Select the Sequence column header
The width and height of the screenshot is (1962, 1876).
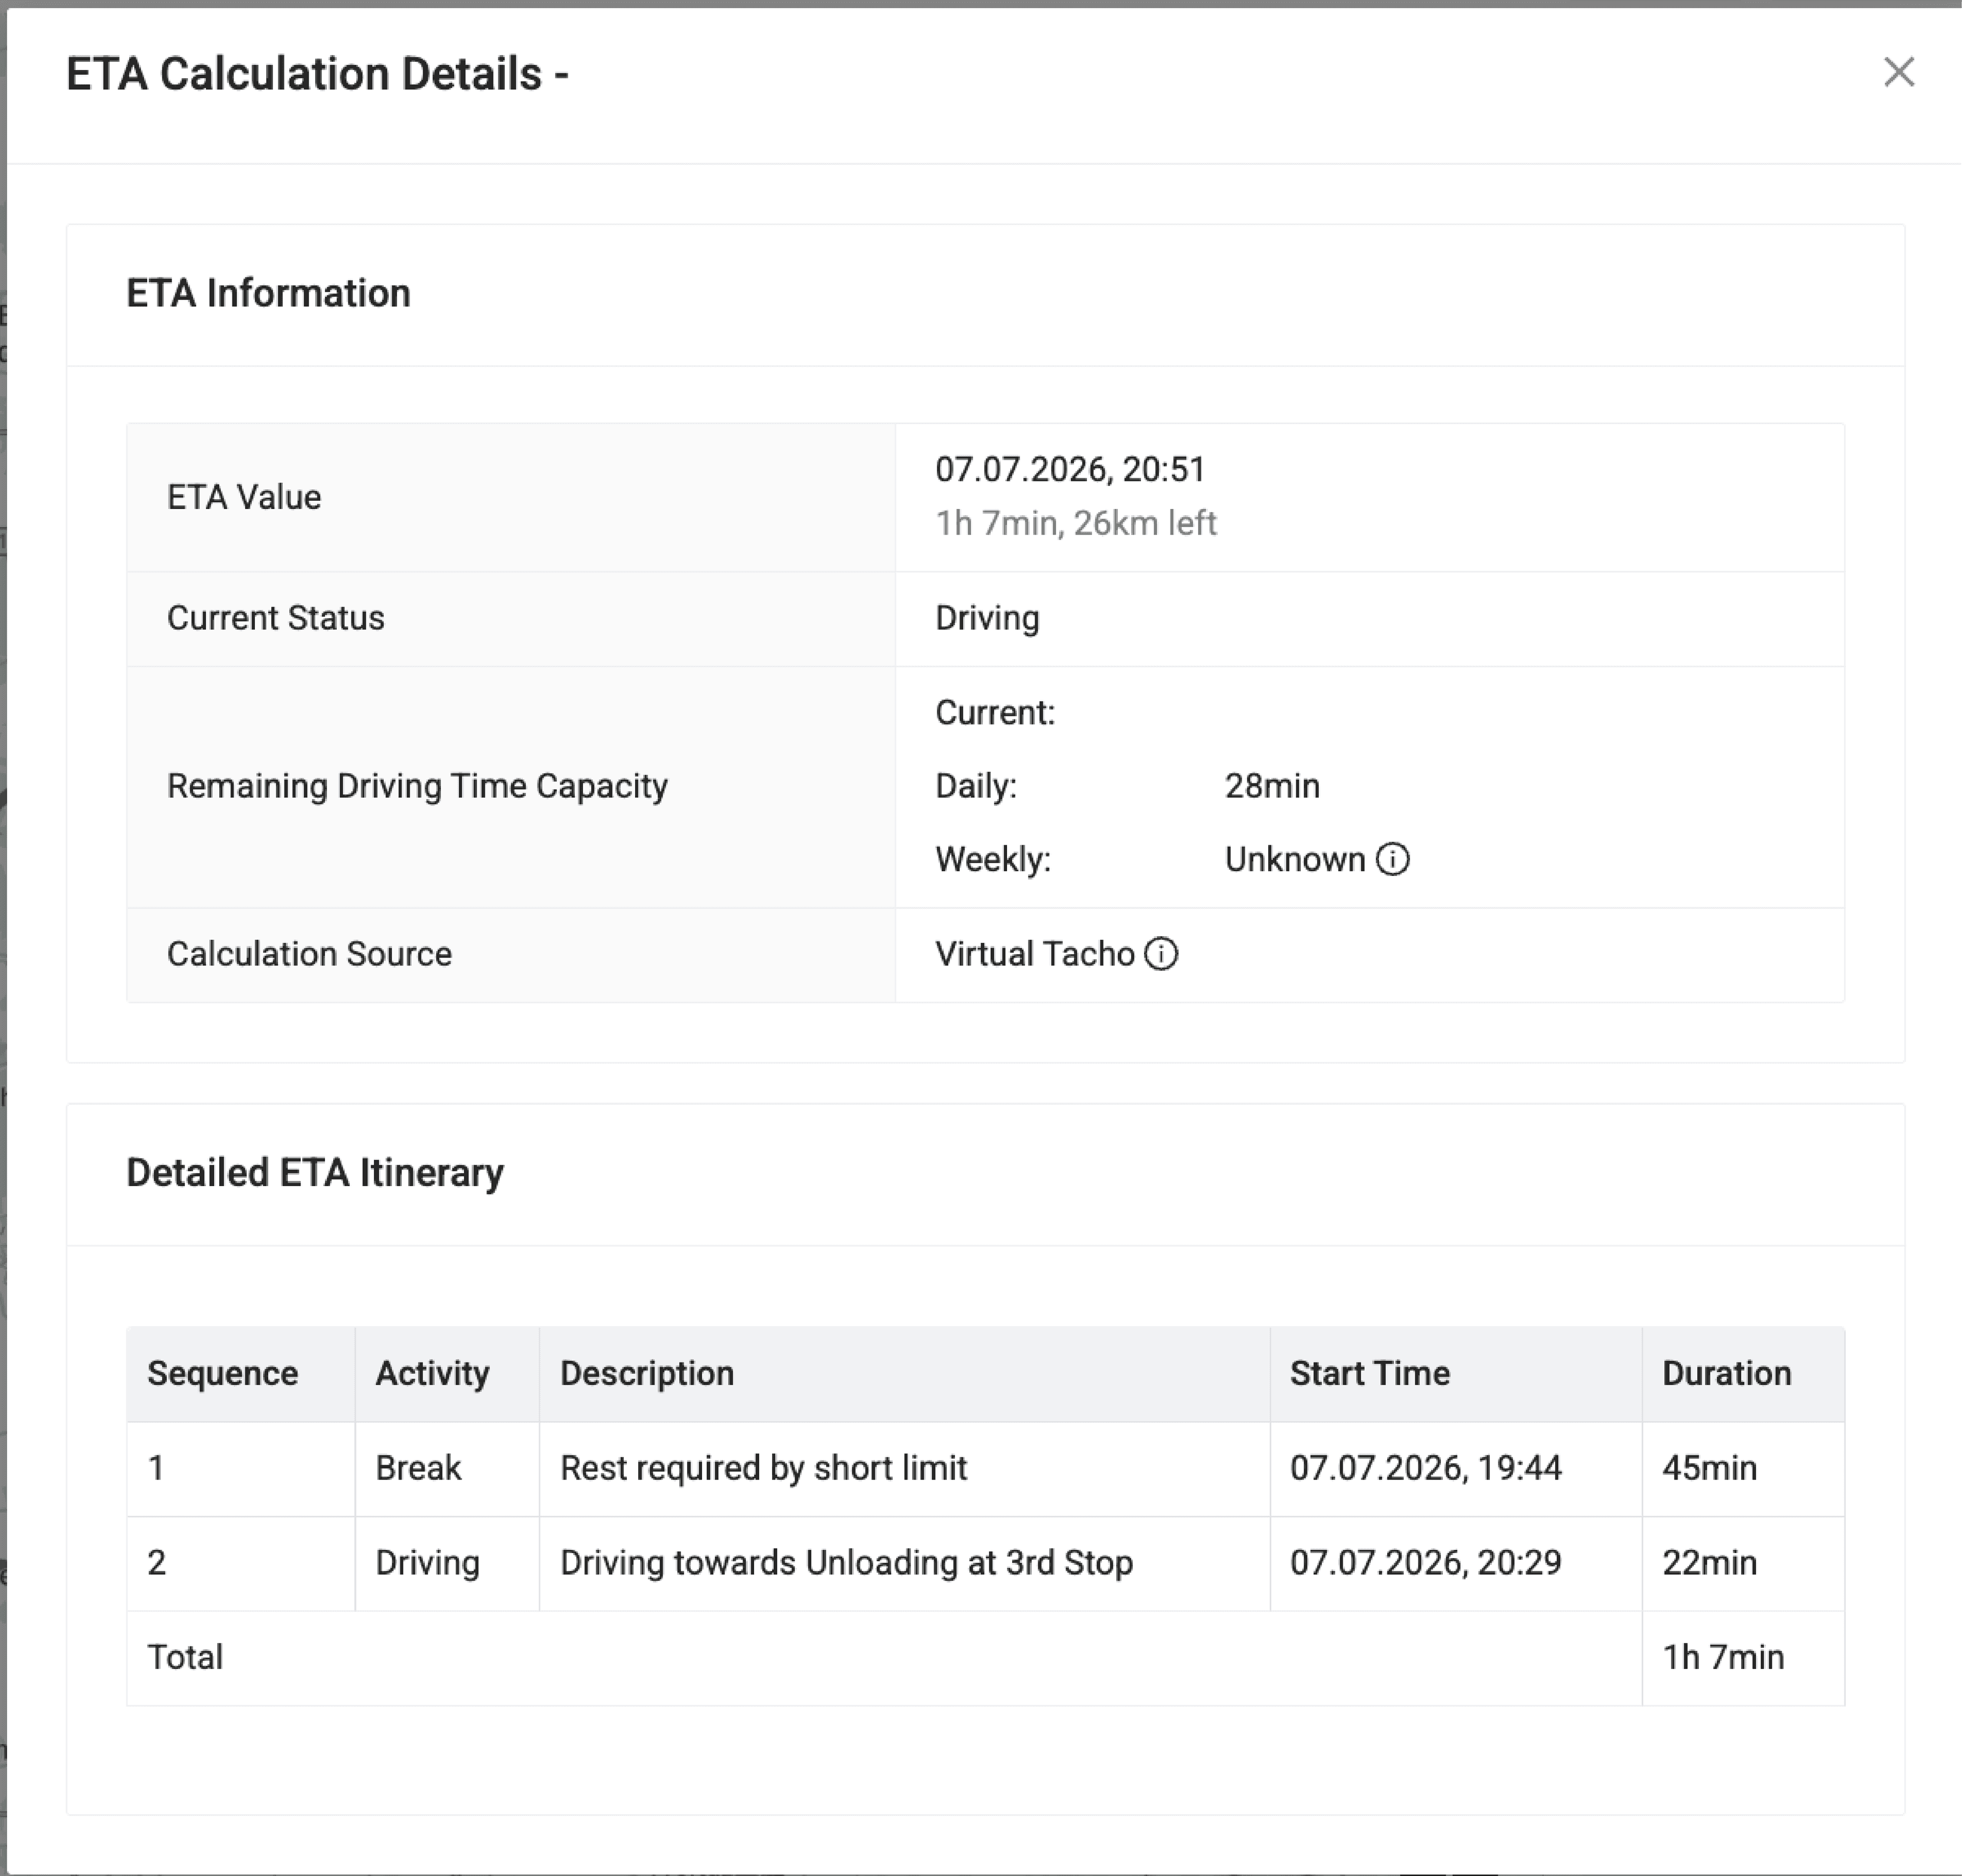click(222, 1373)
